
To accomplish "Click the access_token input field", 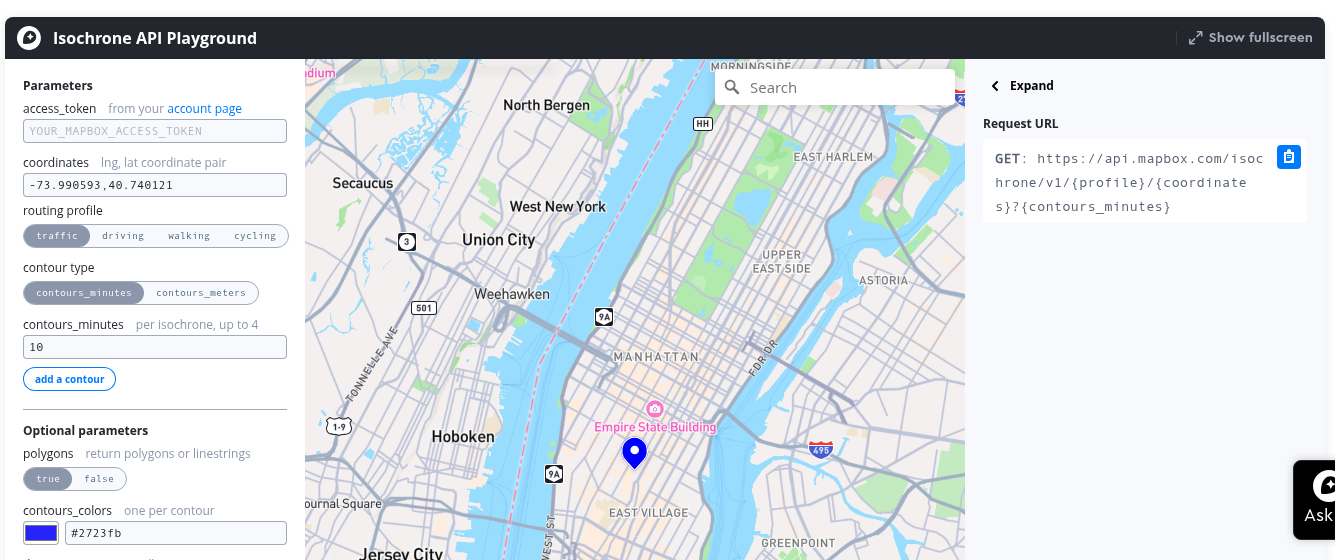I will (x=155, y=131).
